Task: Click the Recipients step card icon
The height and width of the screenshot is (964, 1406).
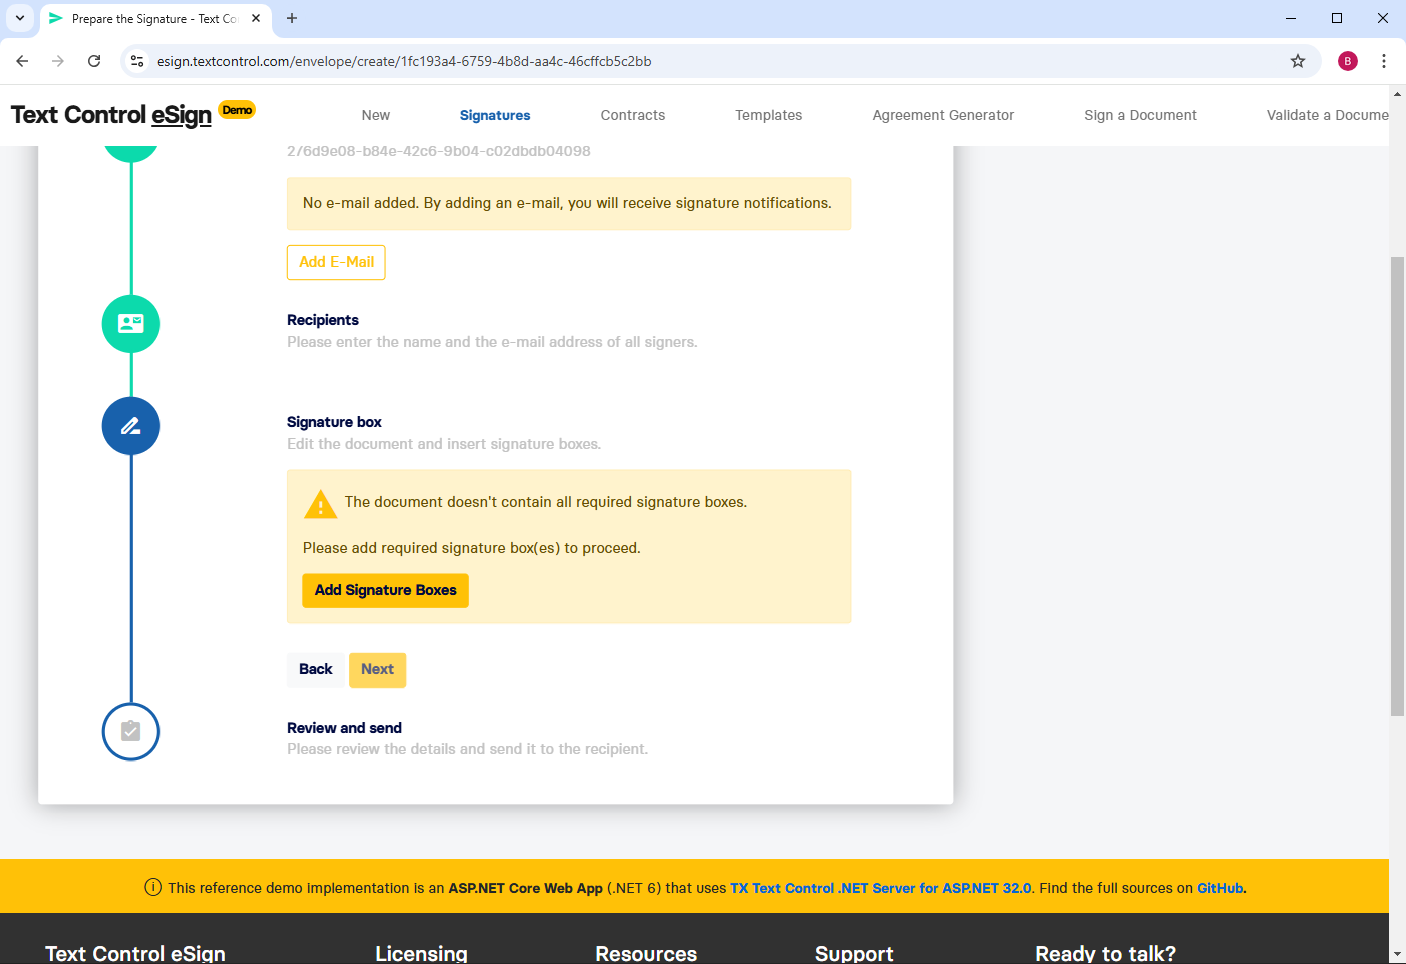Action: pos(131,324)
